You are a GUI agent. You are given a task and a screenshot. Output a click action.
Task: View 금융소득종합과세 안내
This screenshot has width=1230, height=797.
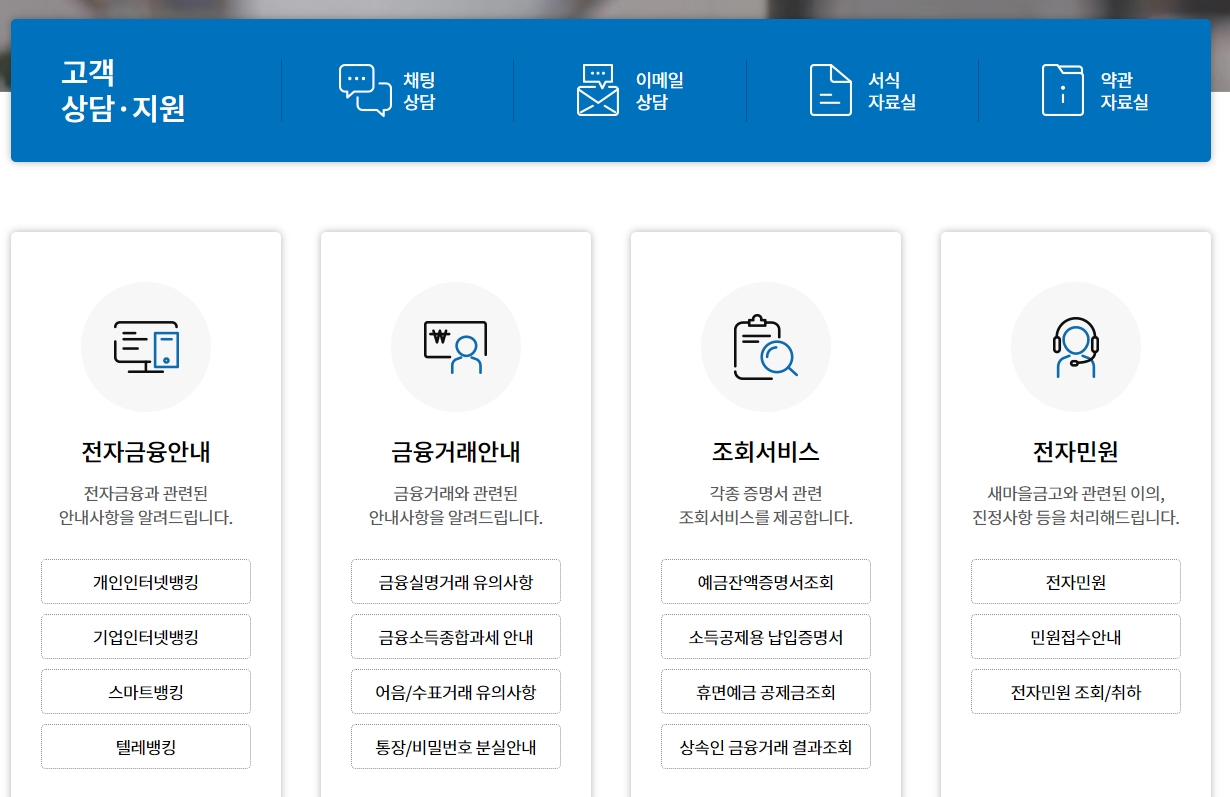point(455,636)
